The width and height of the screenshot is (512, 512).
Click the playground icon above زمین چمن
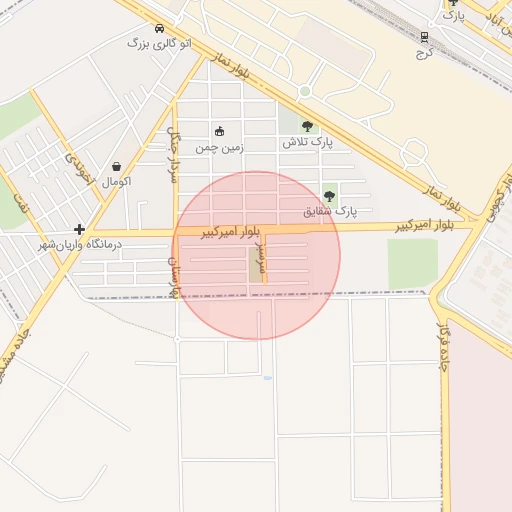tap(219, 131)
